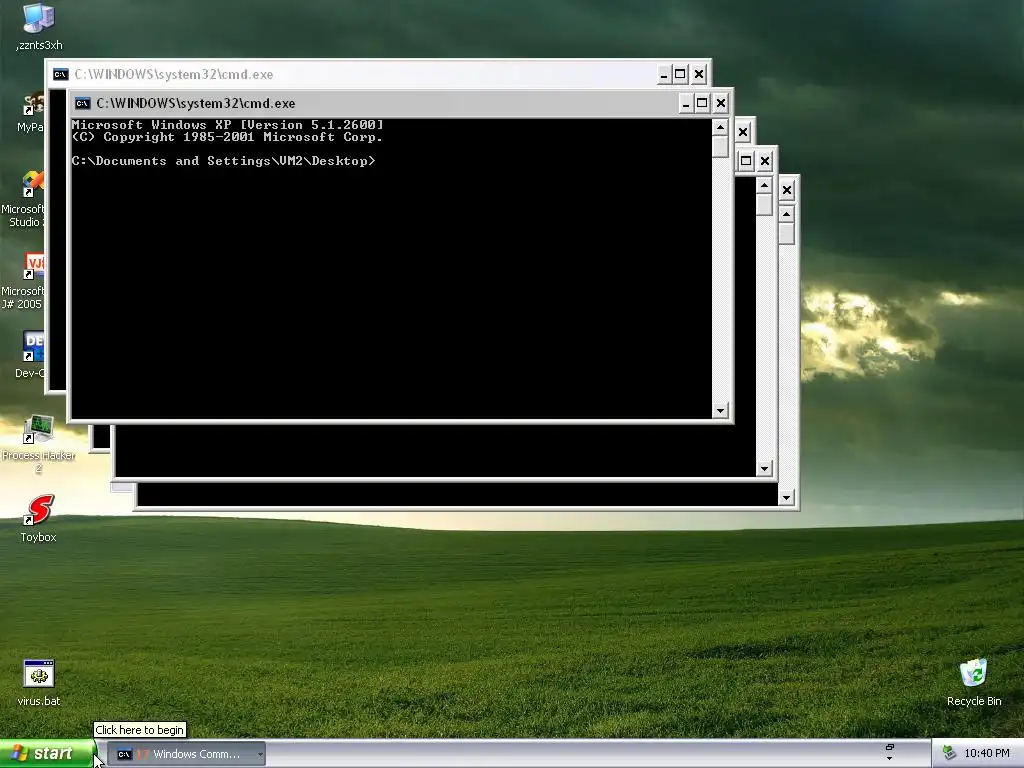Click the 10:40 PM clock

pyautogui.click(x=987, y=754)
